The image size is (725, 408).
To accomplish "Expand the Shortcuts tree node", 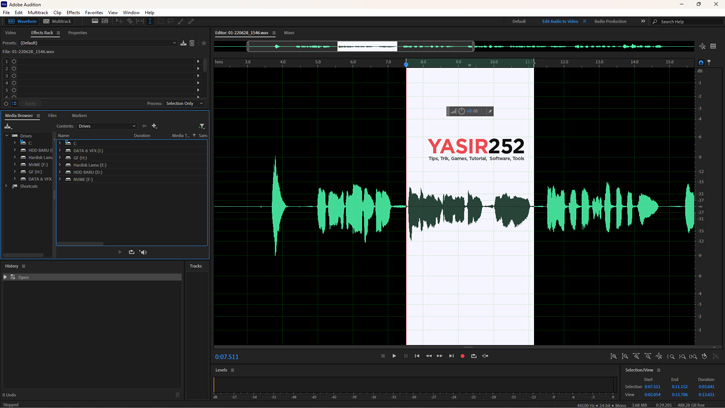I will coord(6,186).
